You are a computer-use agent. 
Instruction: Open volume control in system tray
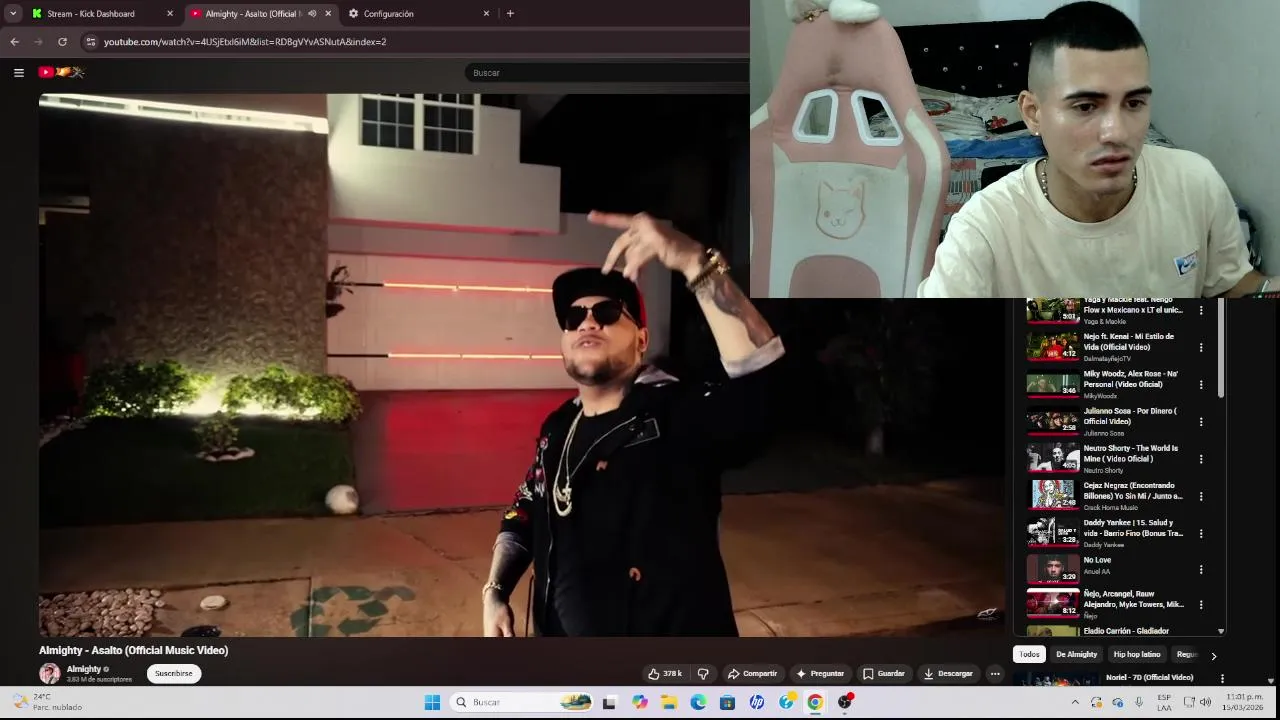[x=1204, y=702]
